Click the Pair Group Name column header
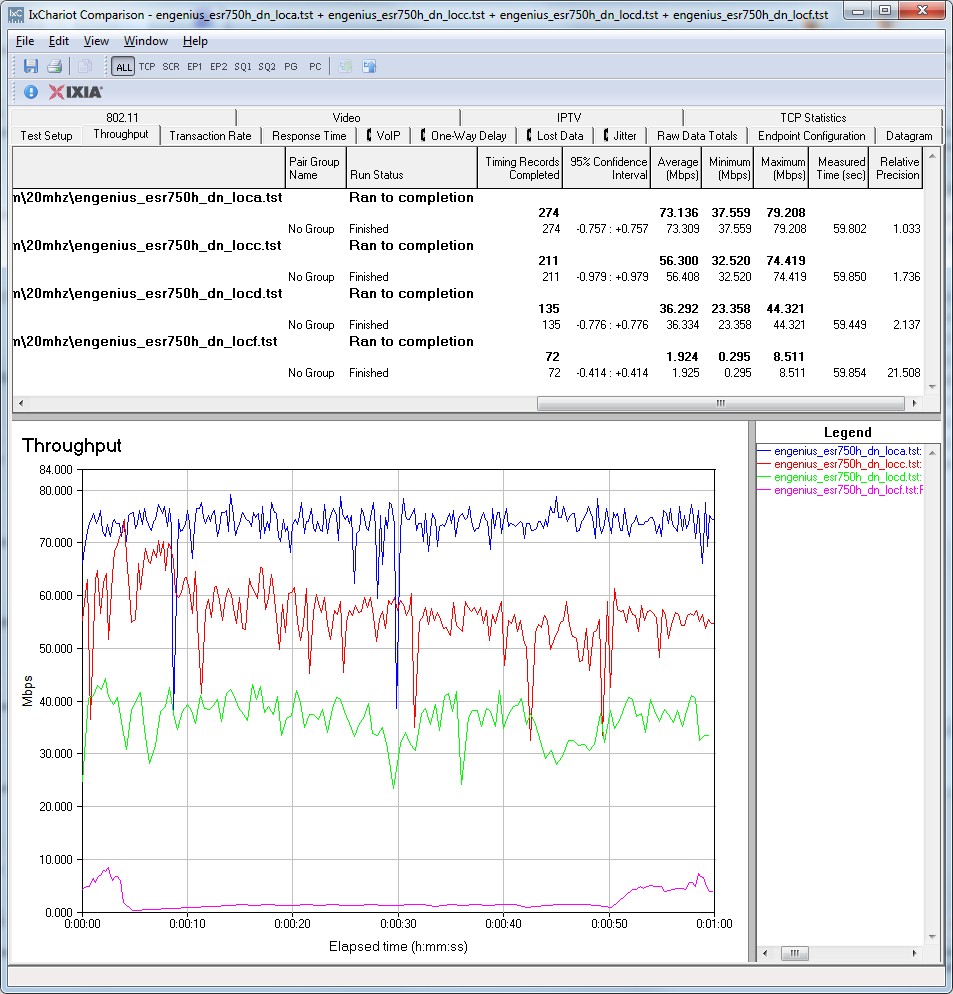Image resolution: width=953 pixels, height=994 pixels. click(x=315, y=168)
